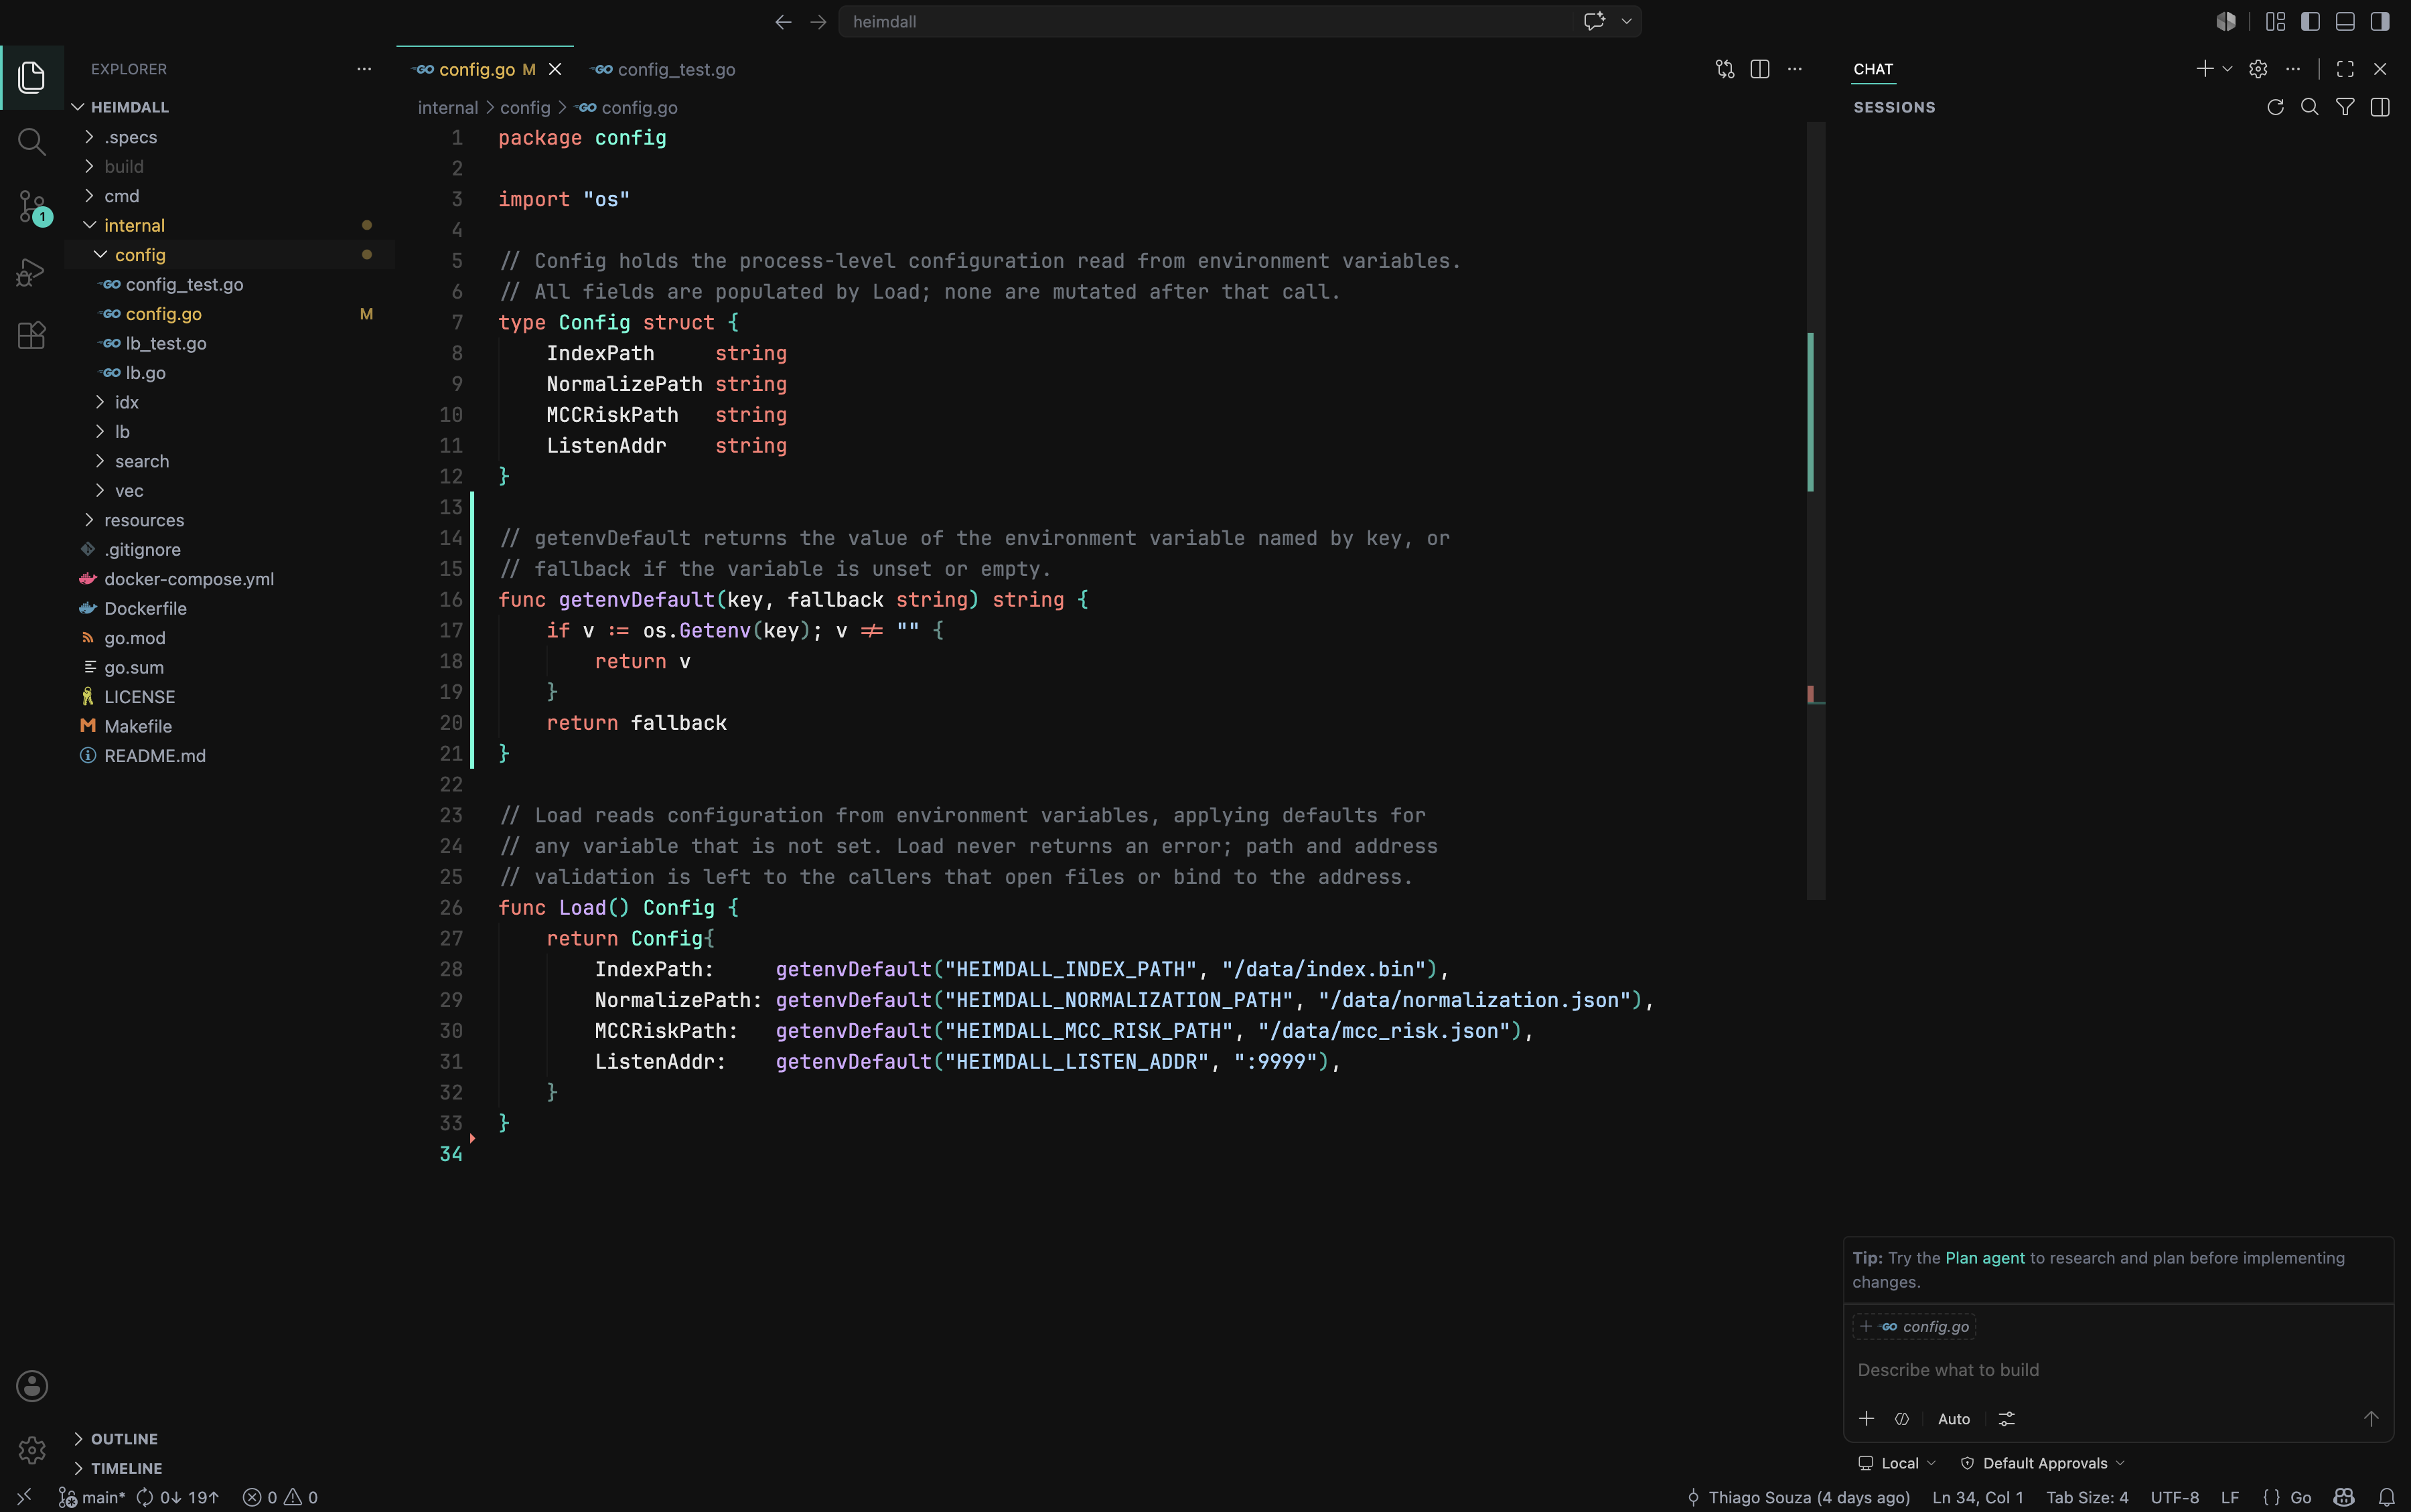Open errors and warnings count
This screenshot has width=2411, height=1512.
[280, 1497]
